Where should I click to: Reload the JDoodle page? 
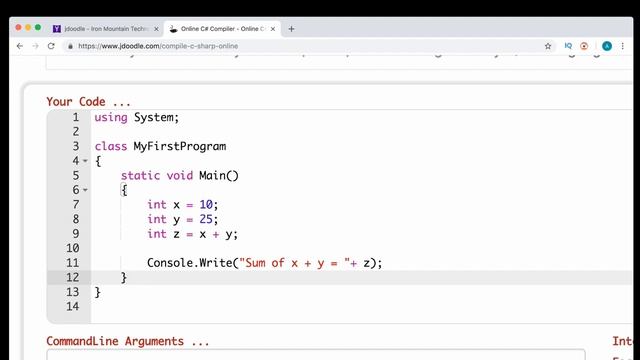51,46
